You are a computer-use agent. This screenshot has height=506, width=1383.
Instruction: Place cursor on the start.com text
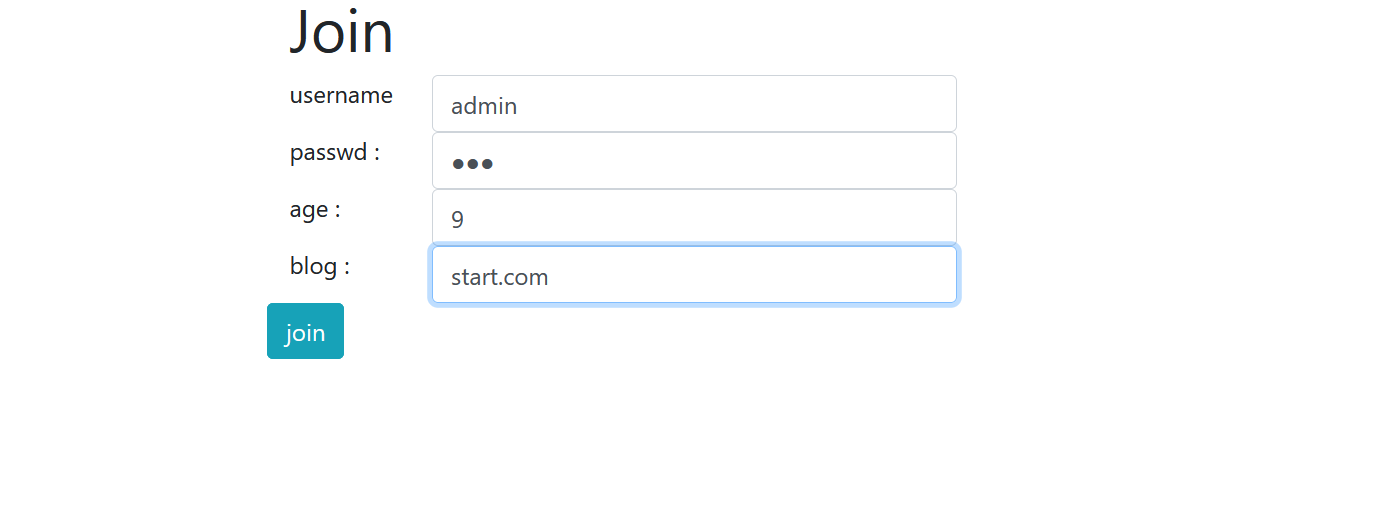500,277
